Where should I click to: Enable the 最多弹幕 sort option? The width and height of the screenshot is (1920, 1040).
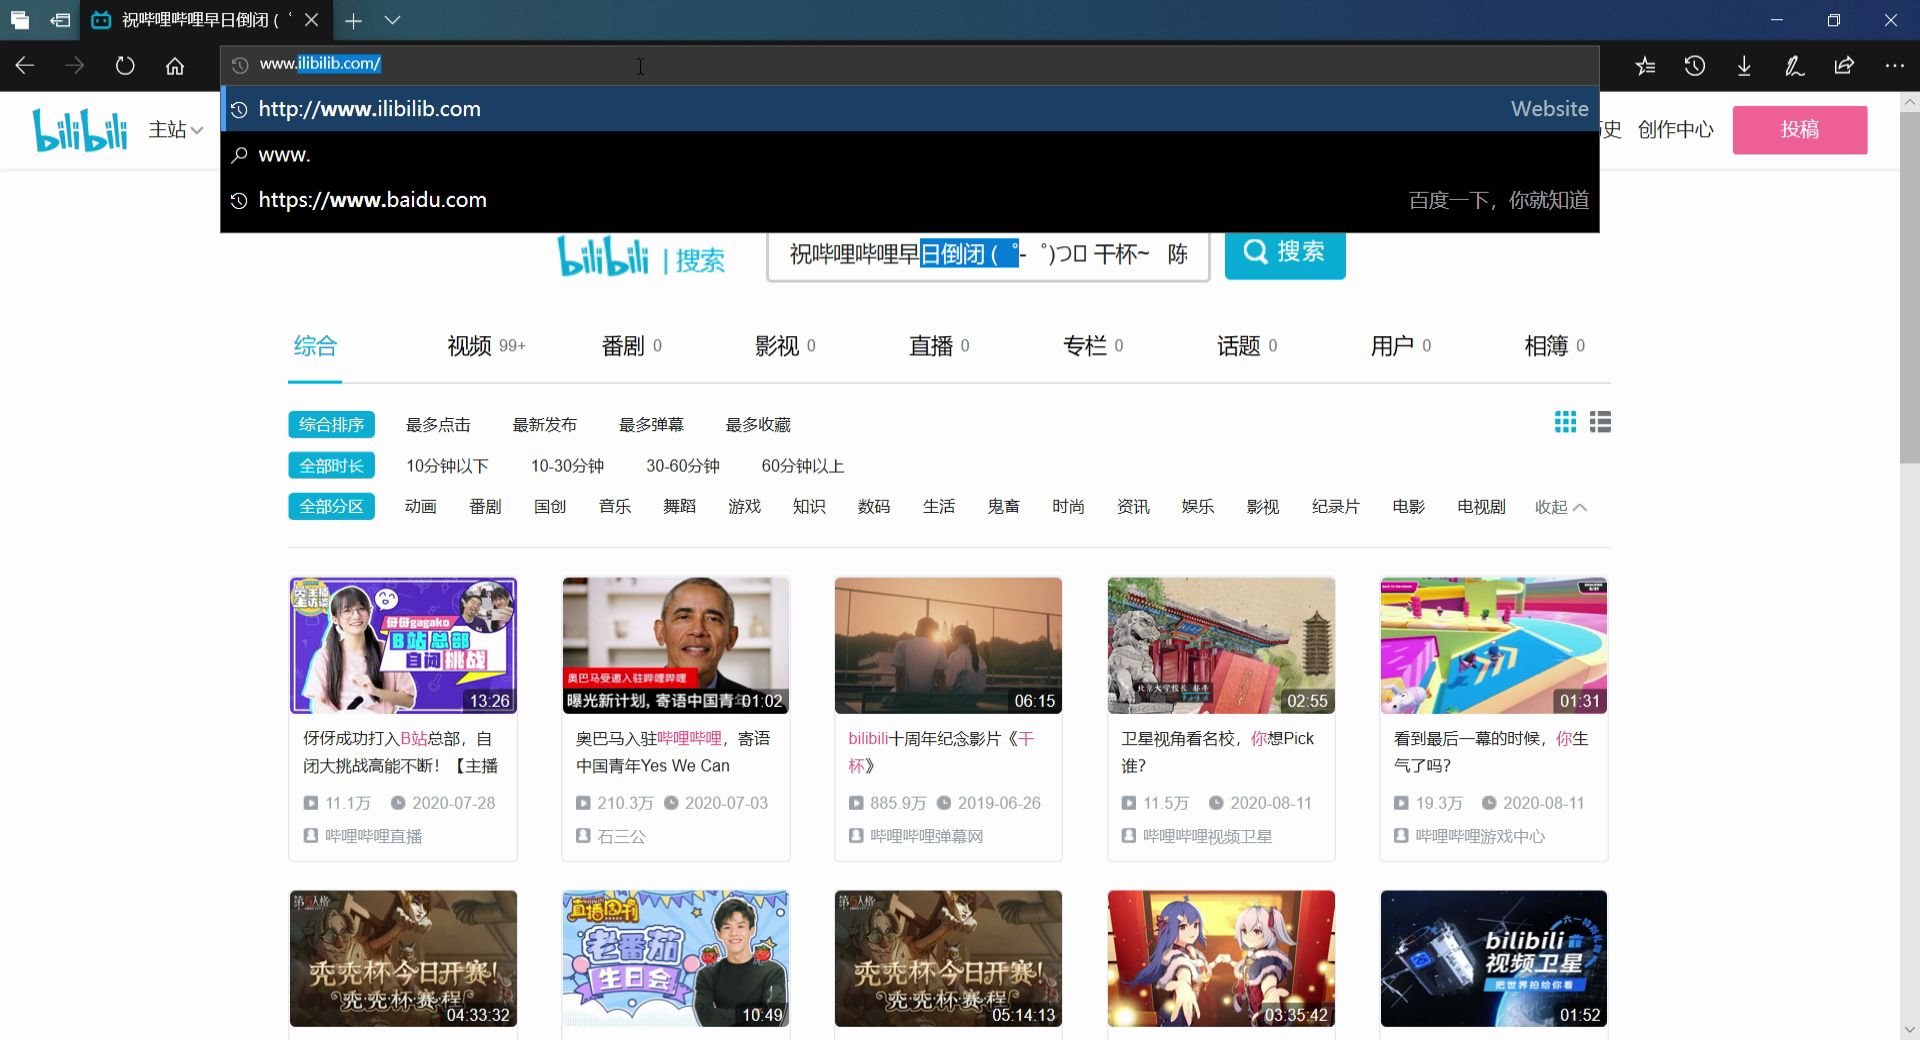click(x=650, y=424)
